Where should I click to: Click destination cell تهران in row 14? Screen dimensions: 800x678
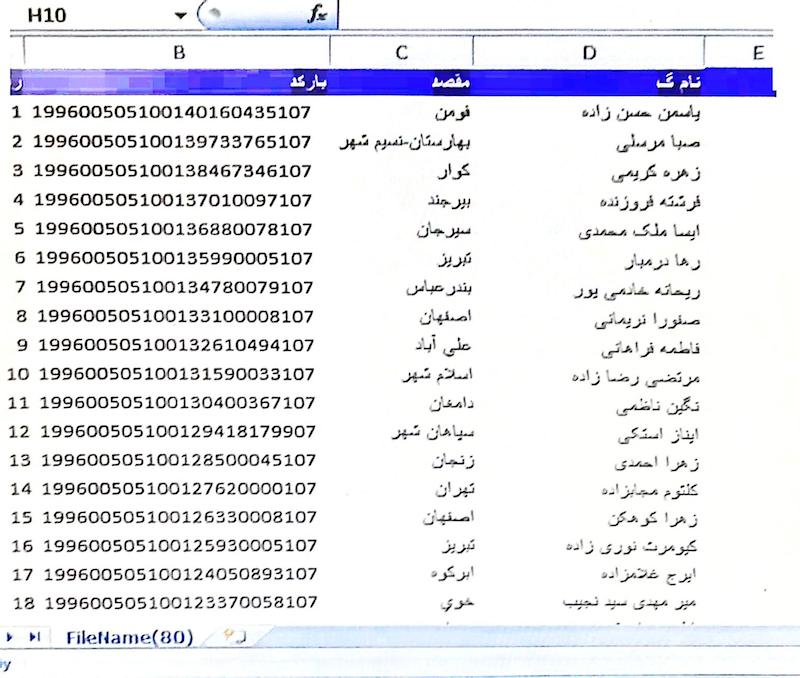[455, 490]
